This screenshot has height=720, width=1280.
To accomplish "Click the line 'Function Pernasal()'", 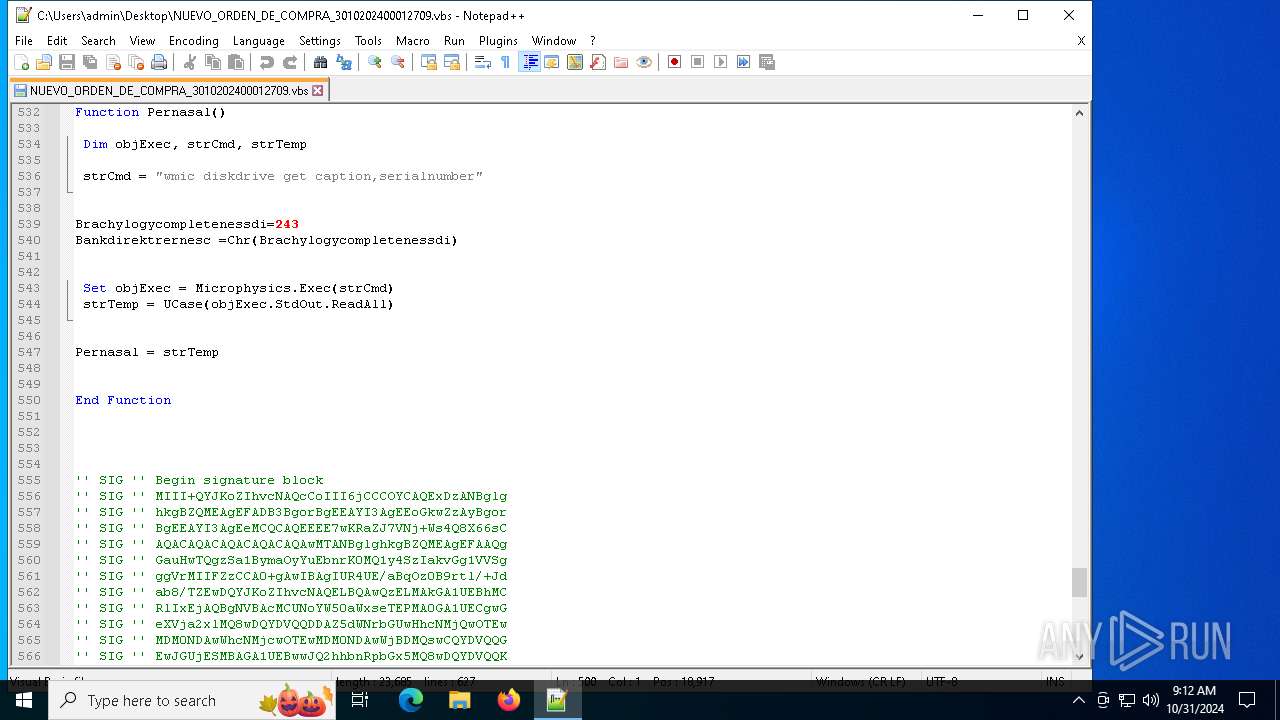I will [x=151, y=112].
